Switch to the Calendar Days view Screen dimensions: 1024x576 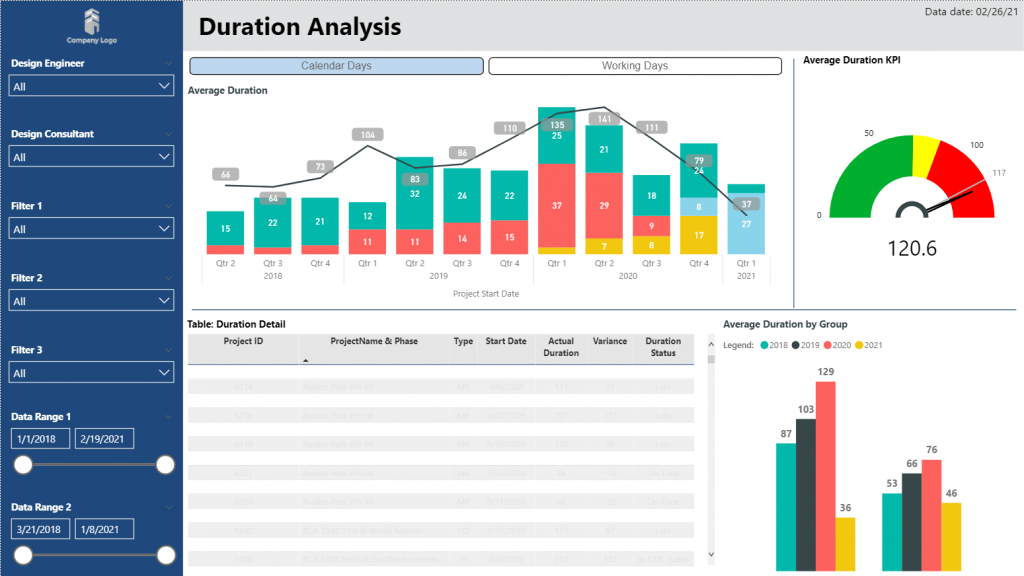click(x=336, y=65)
